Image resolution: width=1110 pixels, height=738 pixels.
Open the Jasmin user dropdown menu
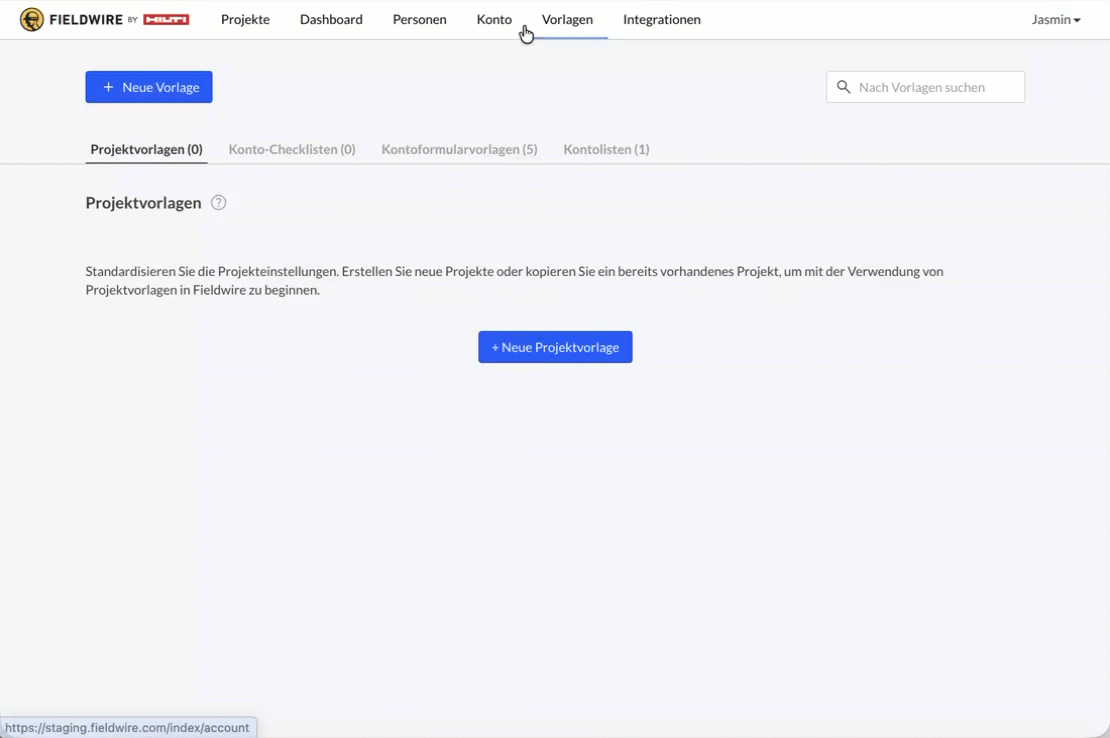[1055, 20]
